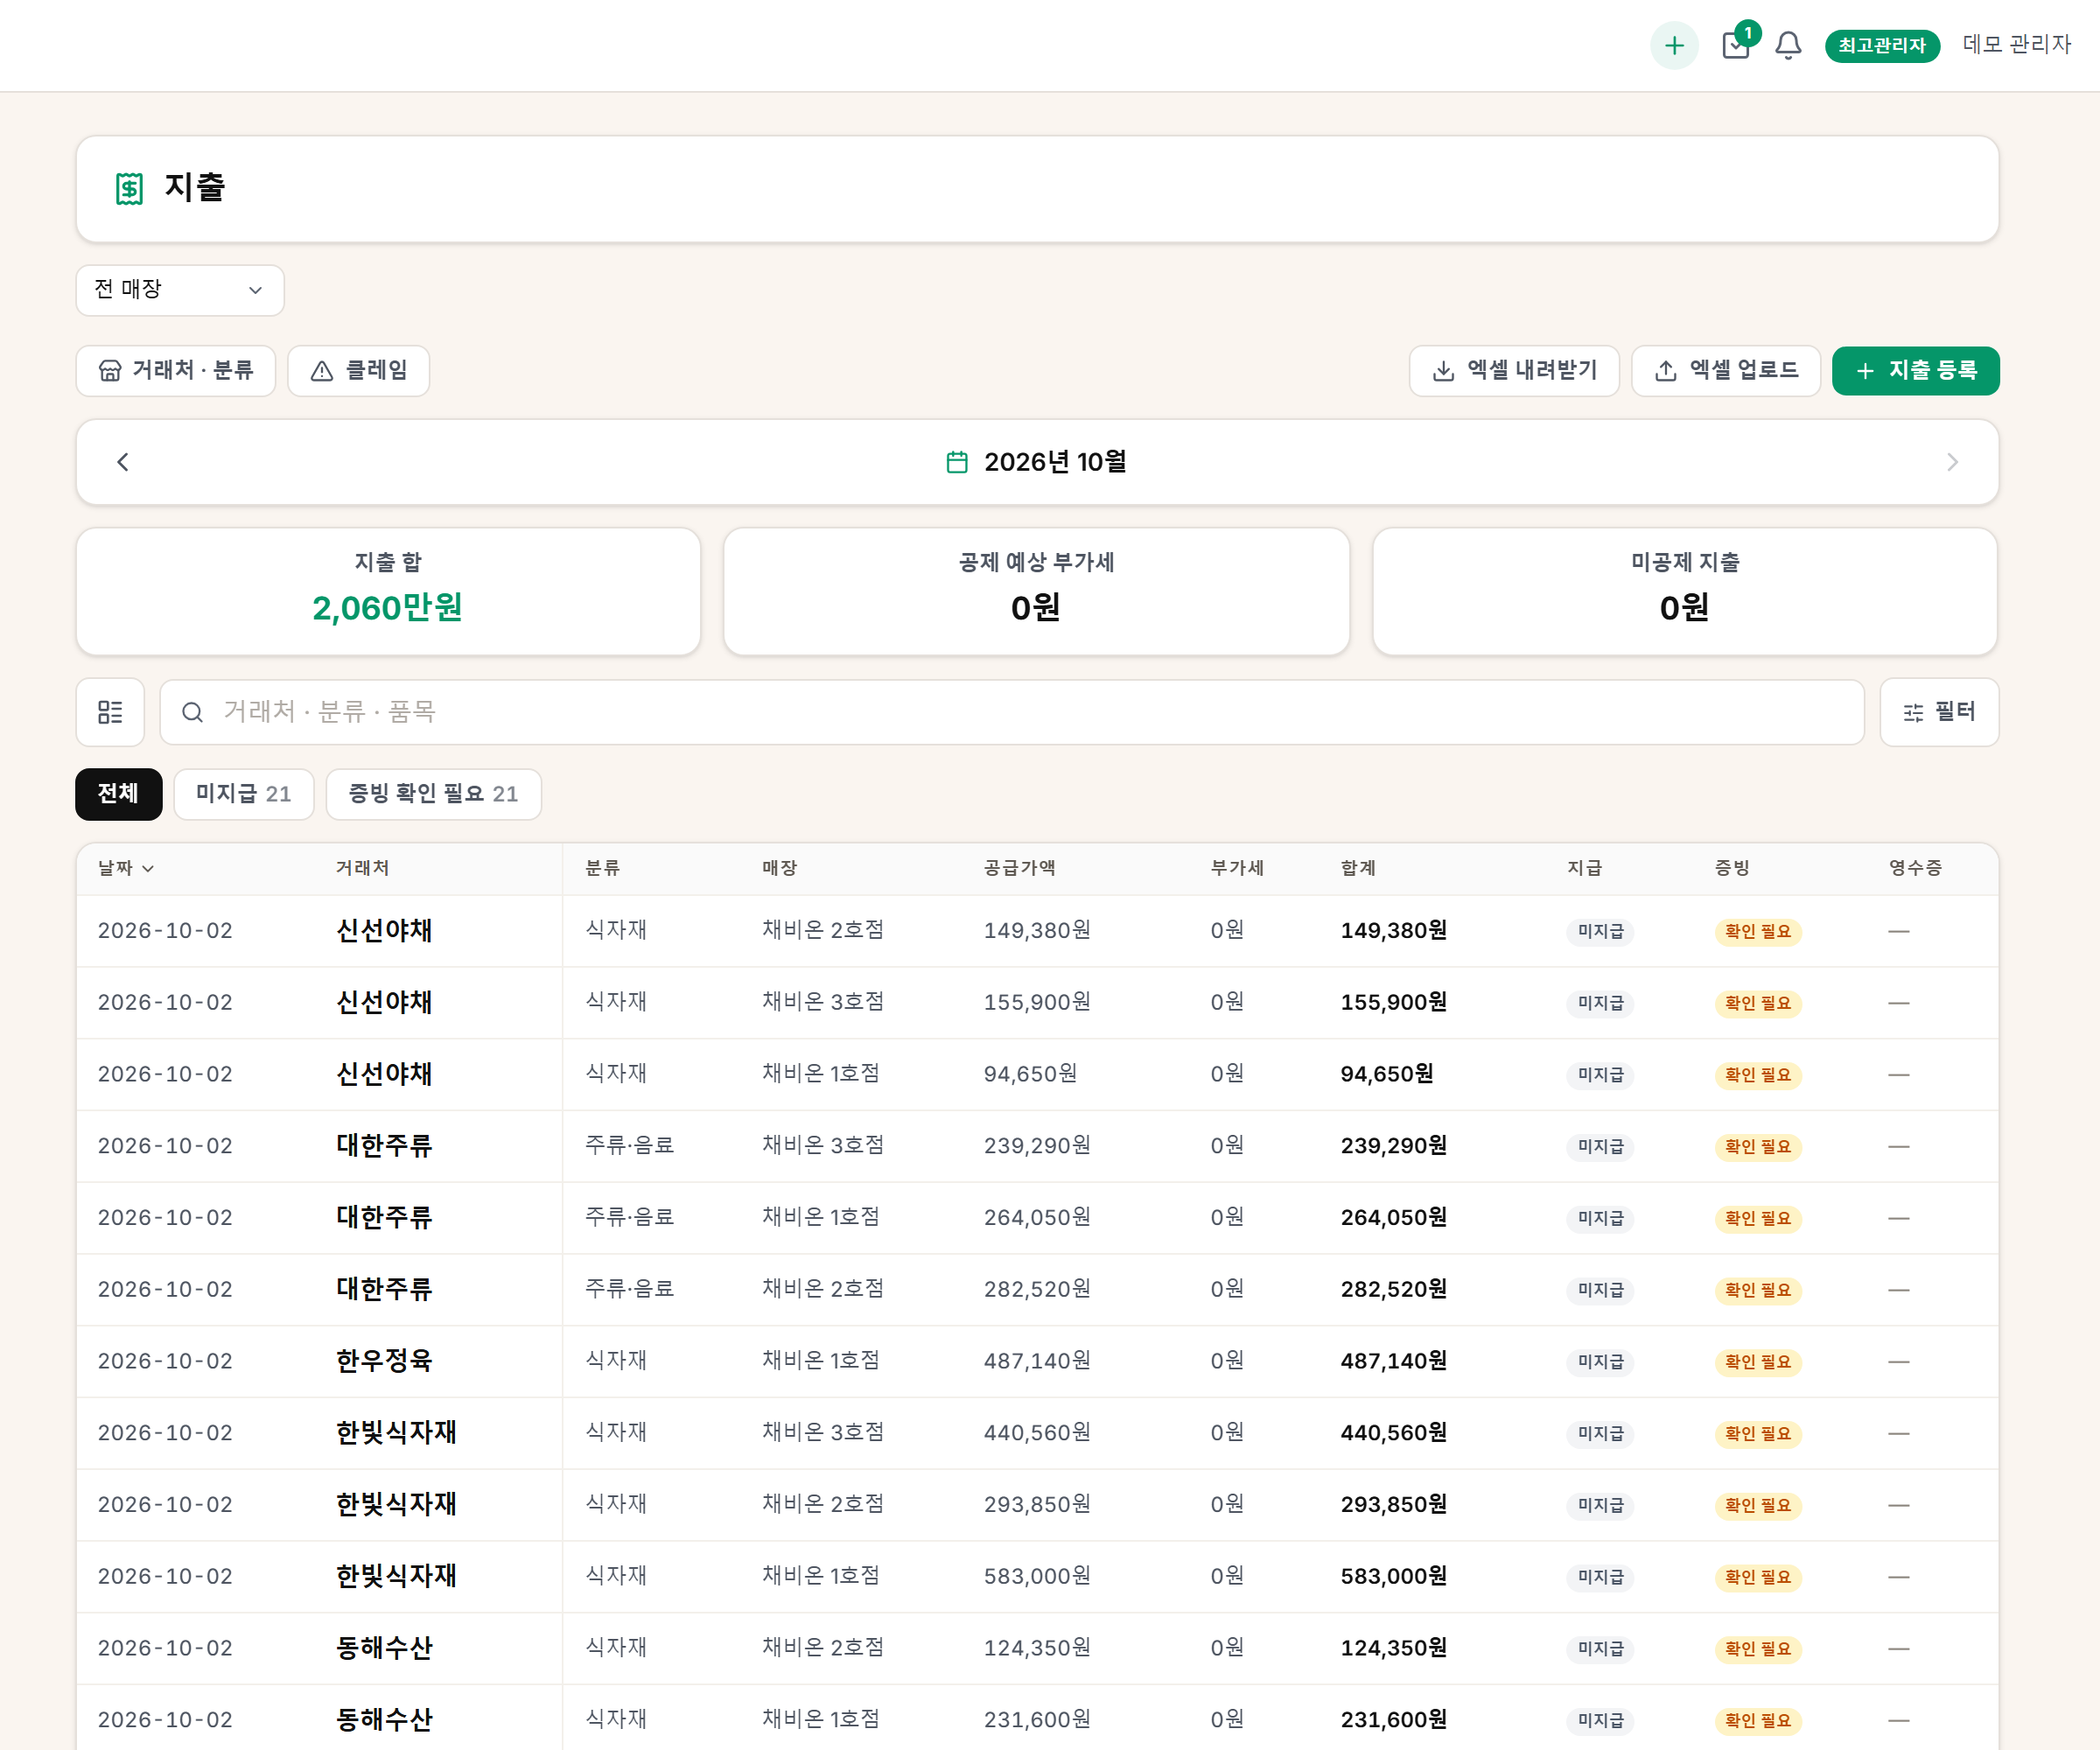Click the search magnifier icon
2100x1750 pixels.
pyautogui.click(x=192, y=712)
